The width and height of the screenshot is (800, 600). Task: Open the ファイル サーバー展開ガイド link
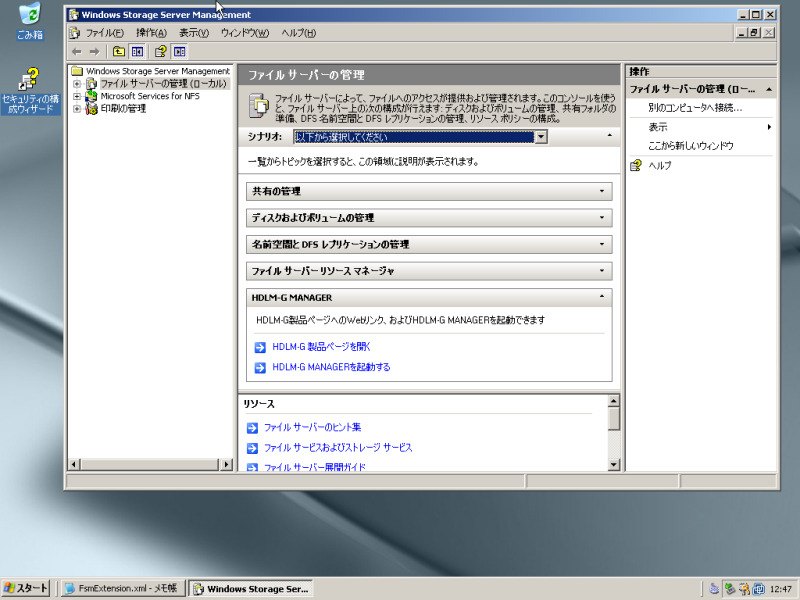(x=314, y=466)
